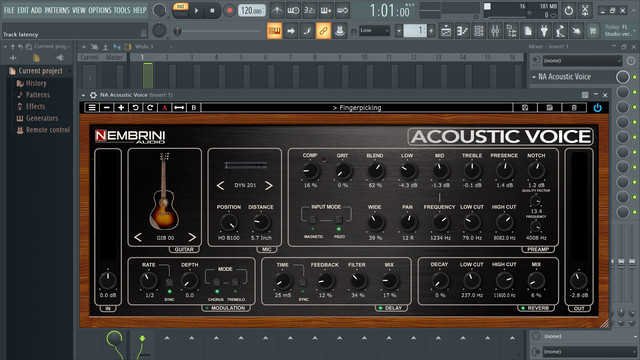Image resolution: width=640 pixels, height=360 pixels.
Task: Open the PATTERNS menu
Action: point(57,10)
